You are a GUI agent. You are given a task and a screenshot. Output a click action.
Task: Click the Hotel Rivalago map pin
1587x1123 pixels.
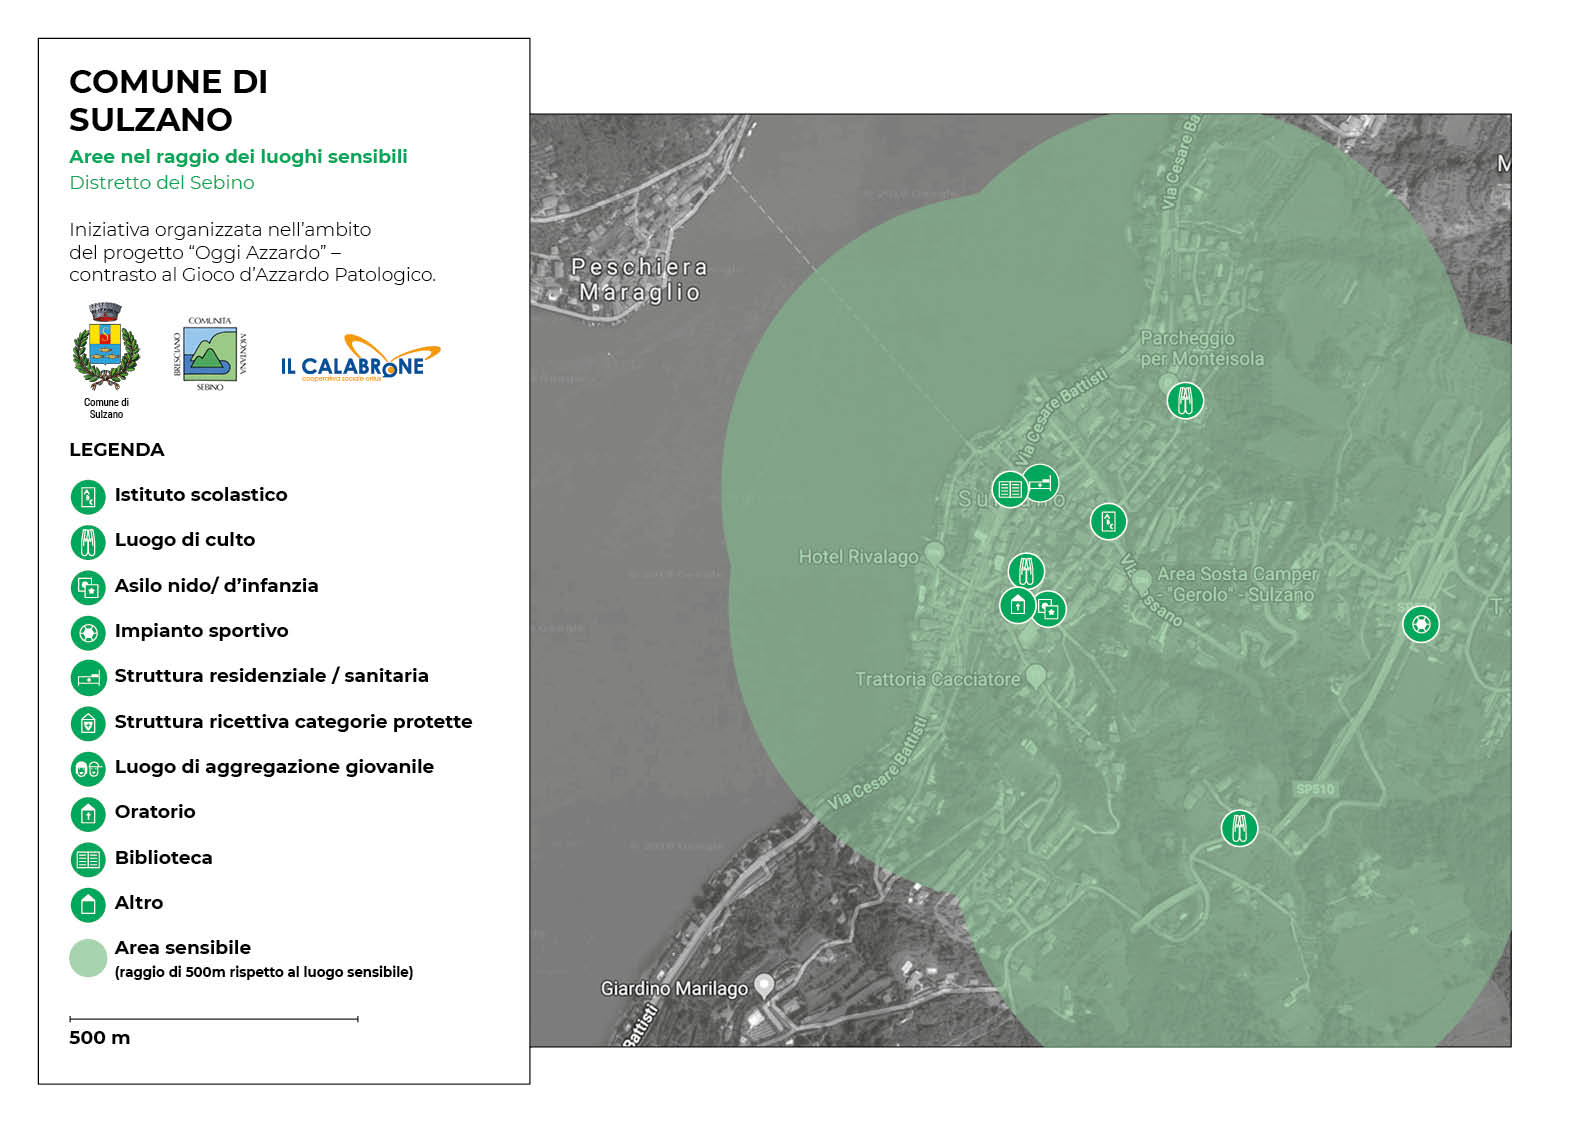pos(934,552)
